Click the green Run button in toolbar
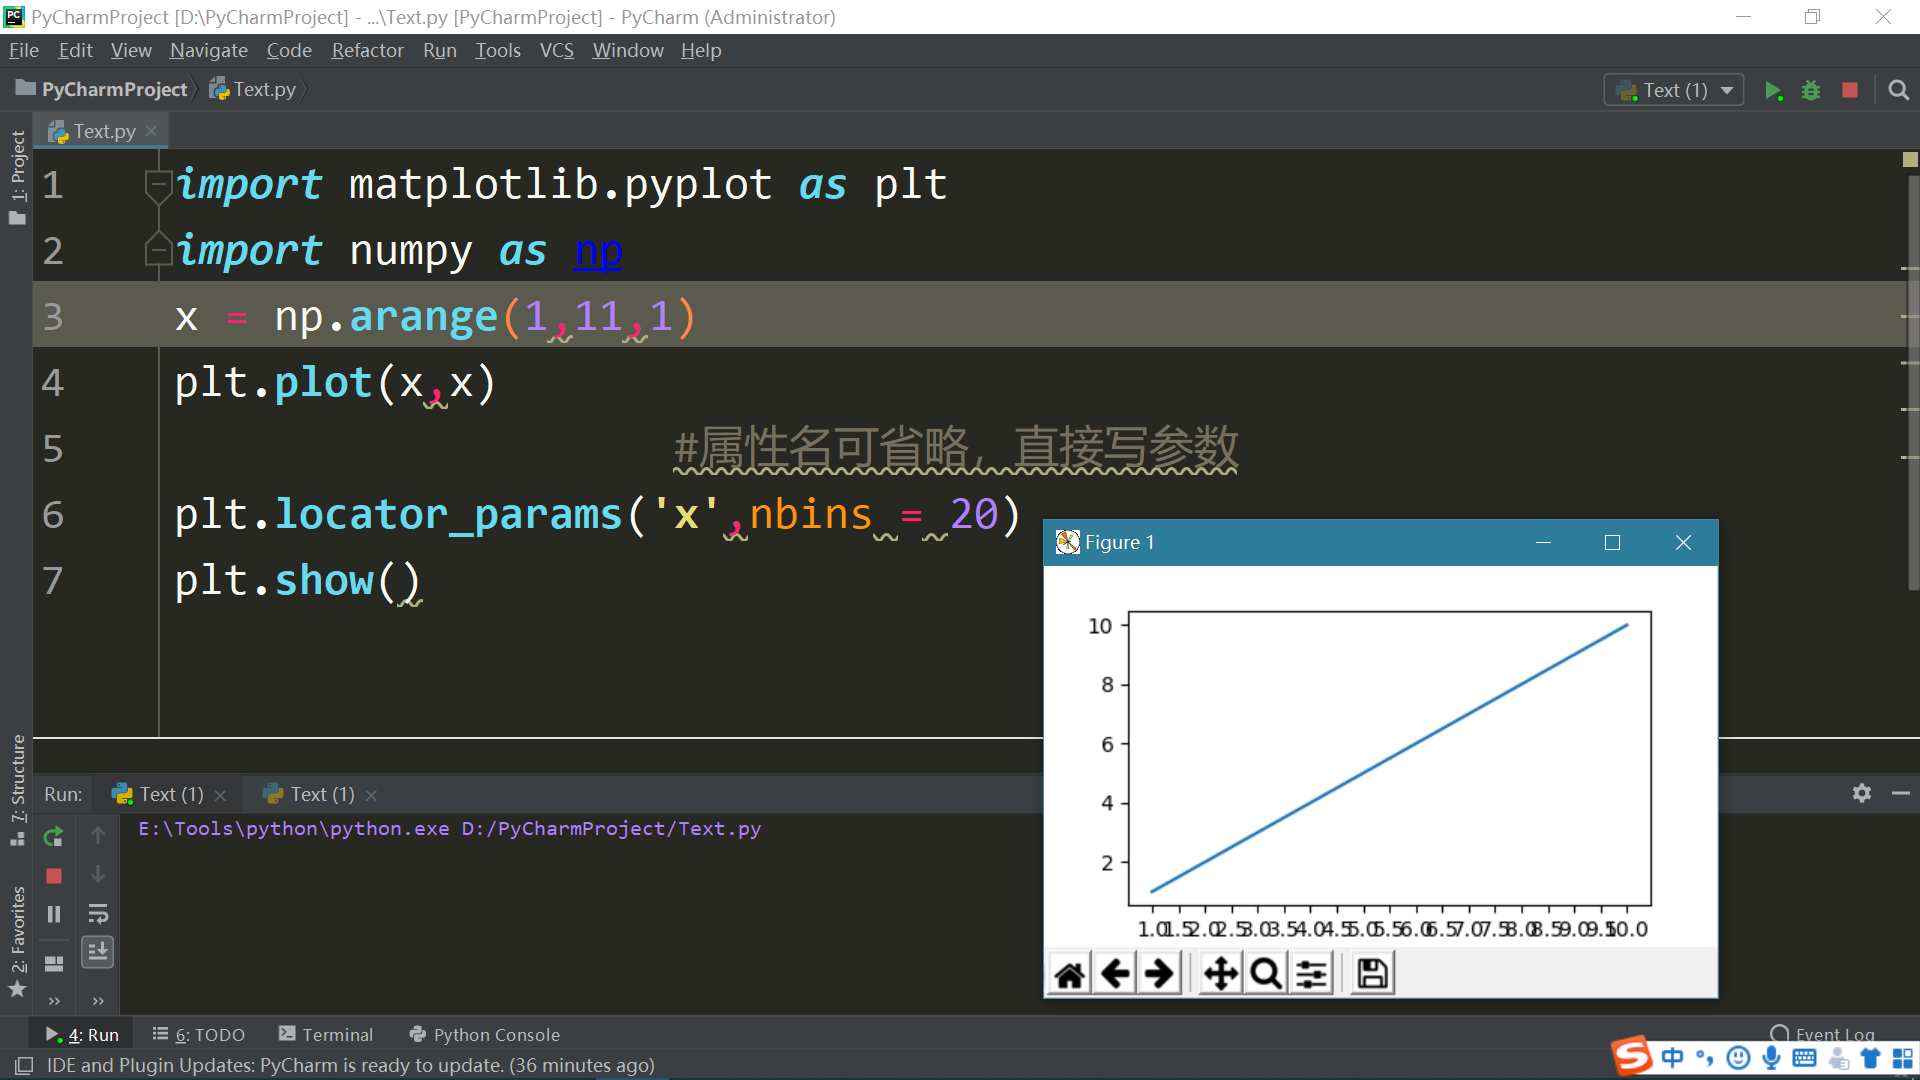1920x1080 pixels. point(1773,90)
